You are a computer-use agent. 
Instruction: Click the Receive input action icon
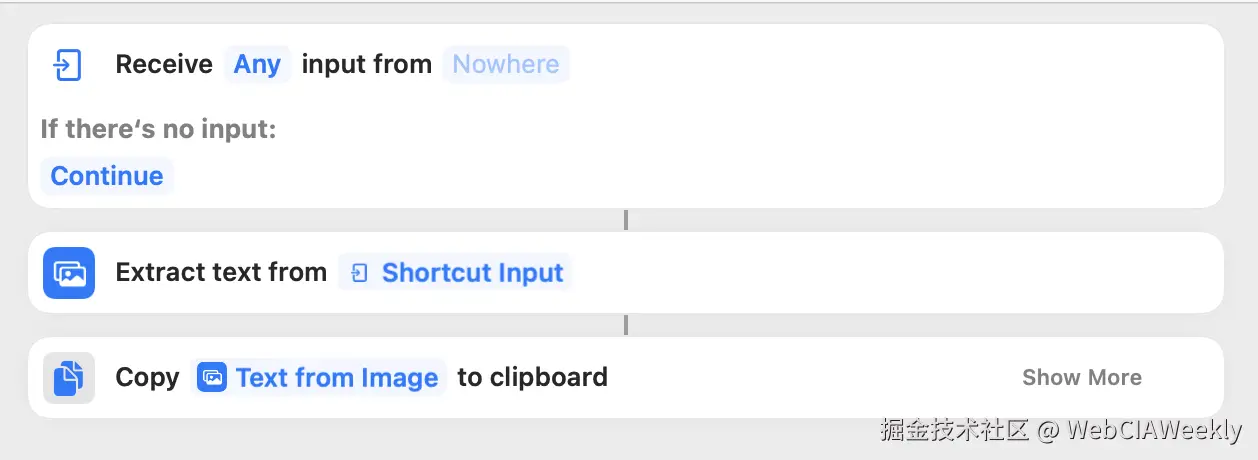pyautogui.click(x=68, y=65)
